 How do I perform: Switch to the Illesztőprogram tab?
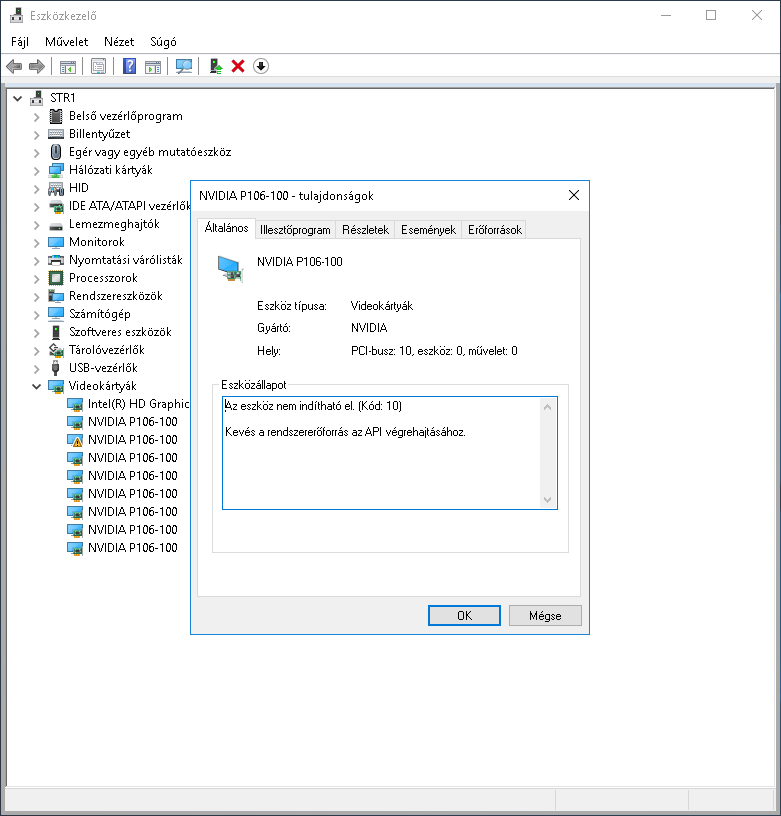[x=295, y=230]
